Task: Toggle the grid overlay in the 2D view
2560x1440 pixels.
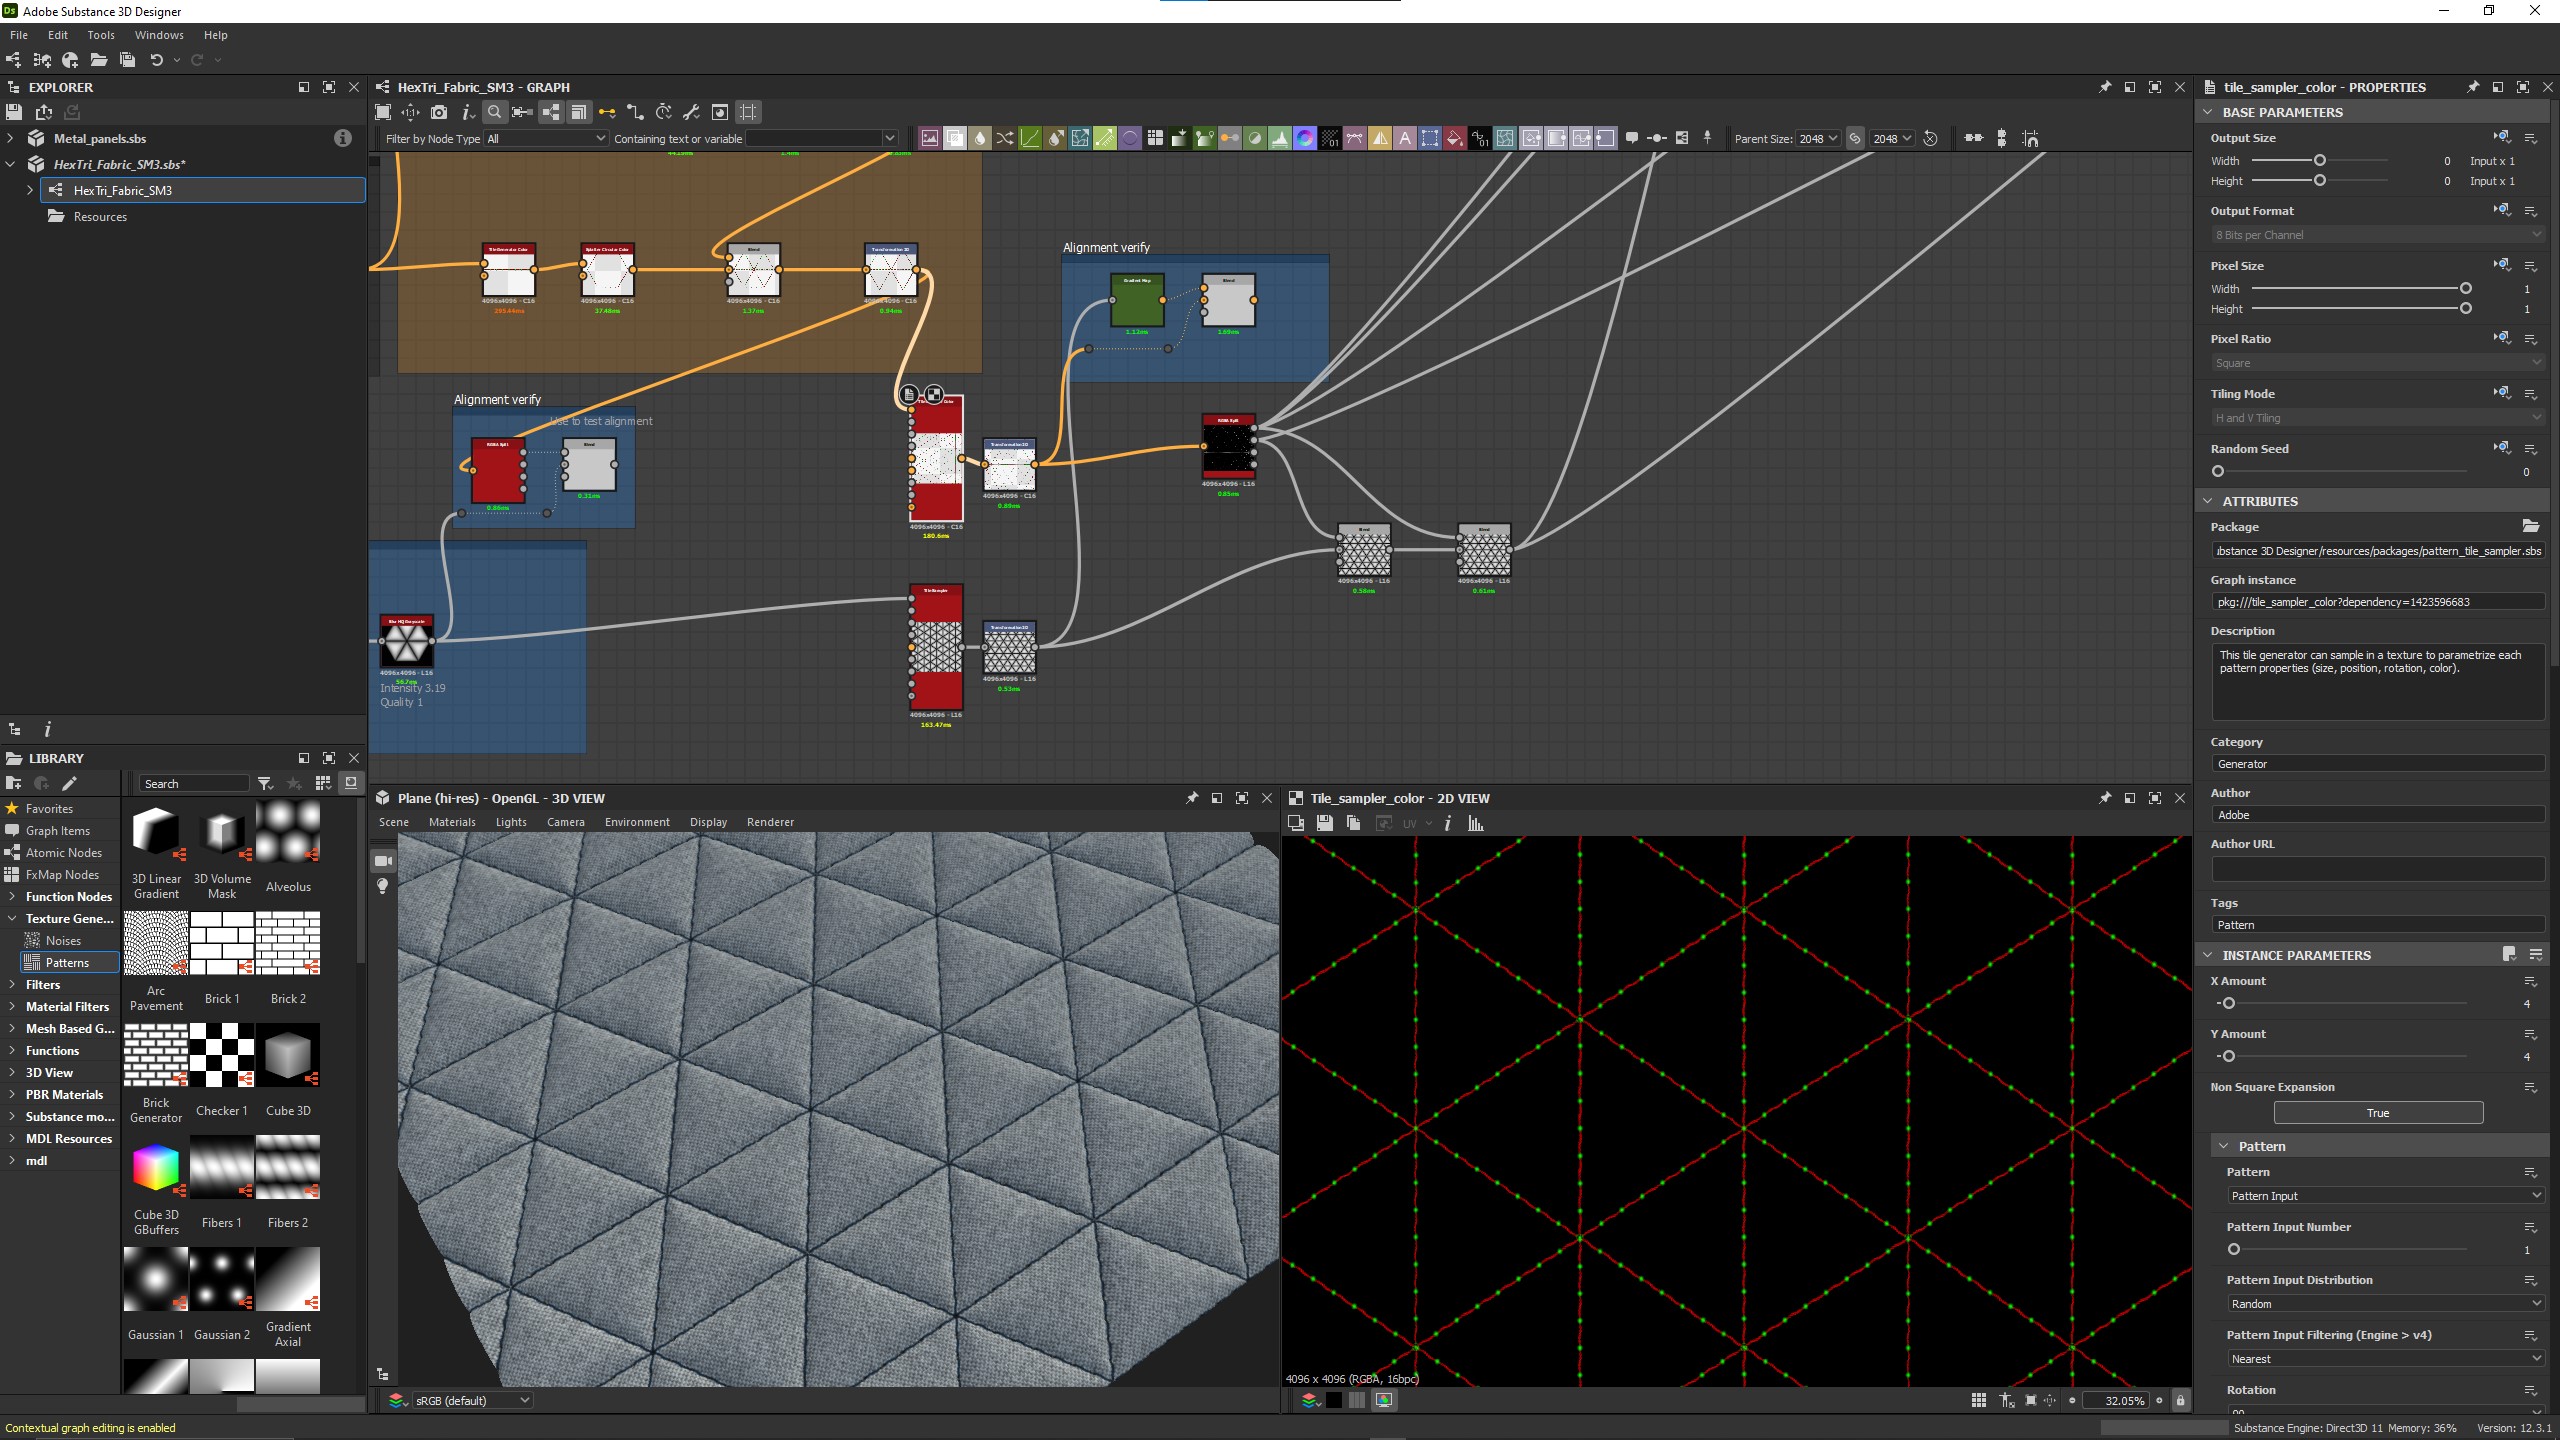Action: [x=1978, y=1400]
